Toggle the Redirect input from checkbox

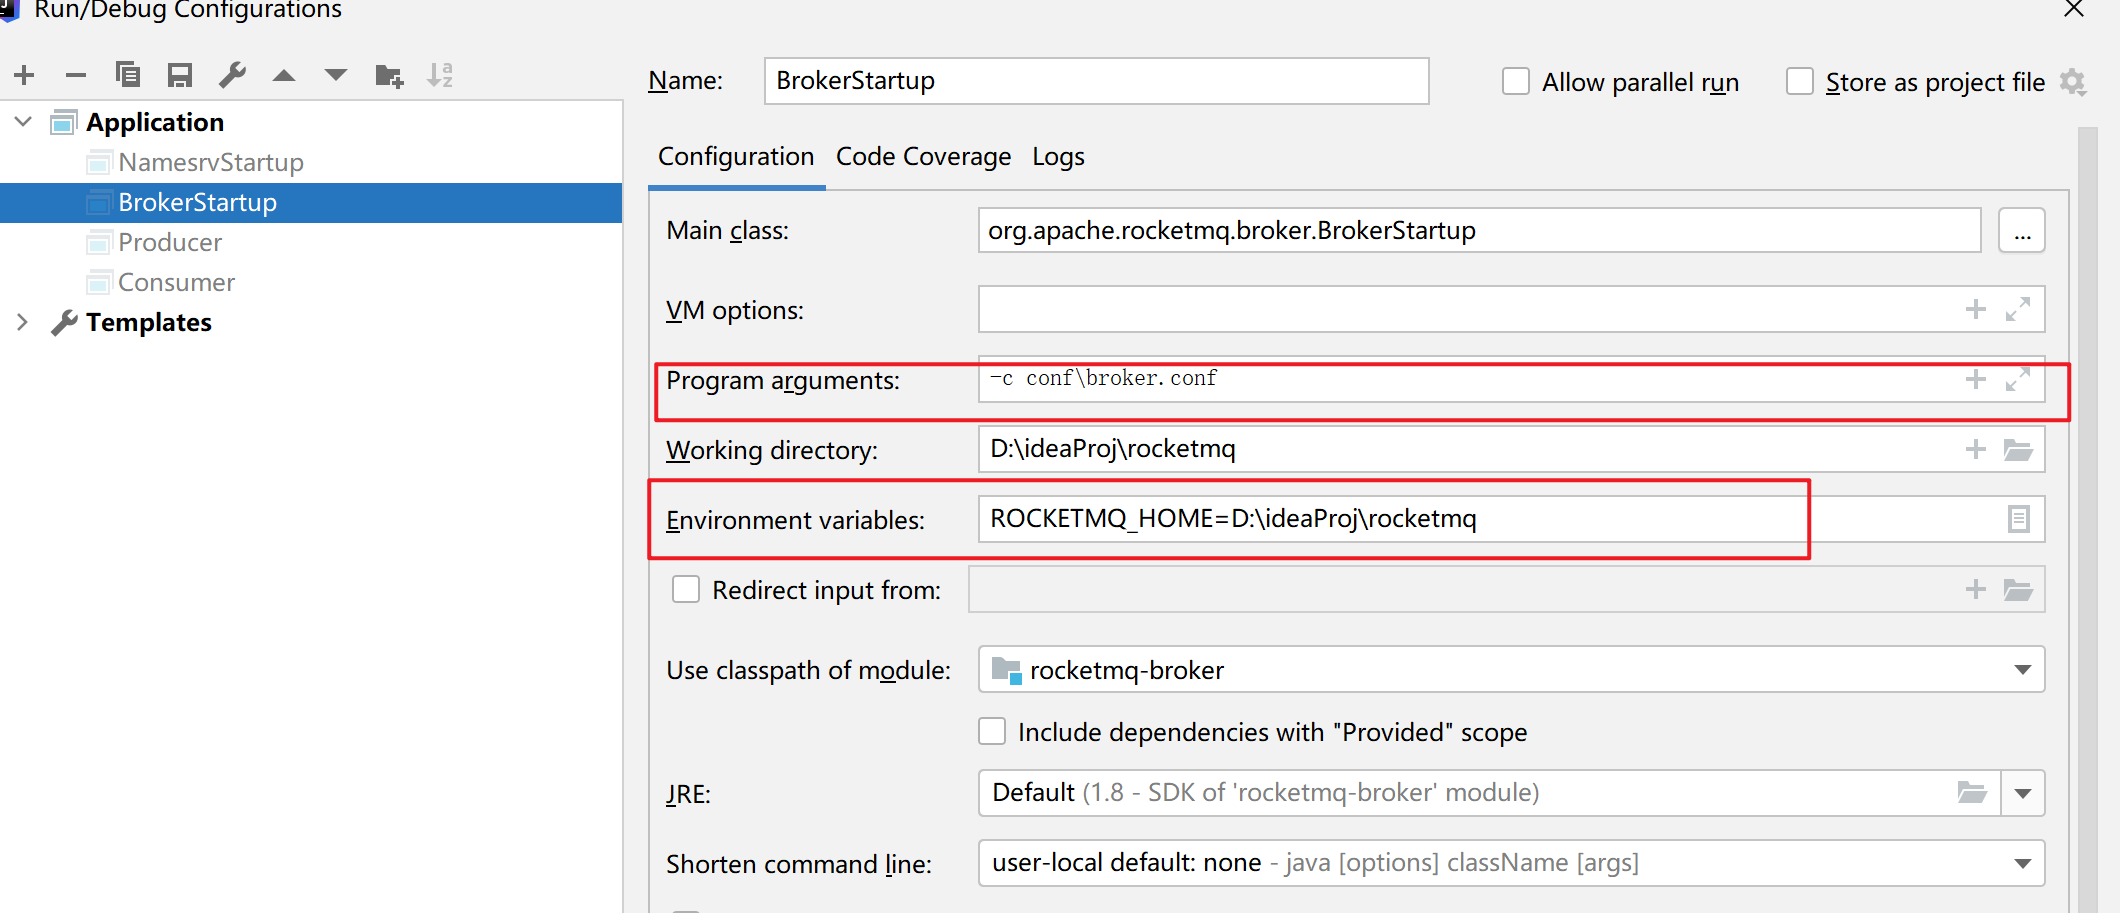(x=686, y=589)
